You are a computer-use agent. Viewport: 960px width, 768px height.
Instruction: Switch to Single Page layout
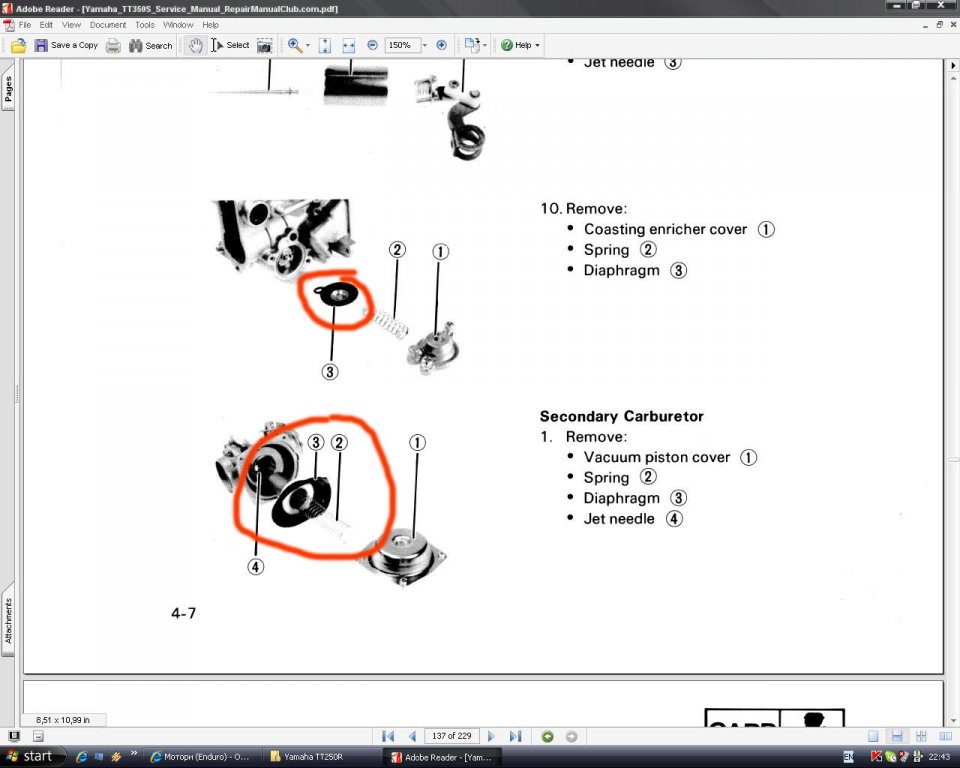(x=873, y=736)
